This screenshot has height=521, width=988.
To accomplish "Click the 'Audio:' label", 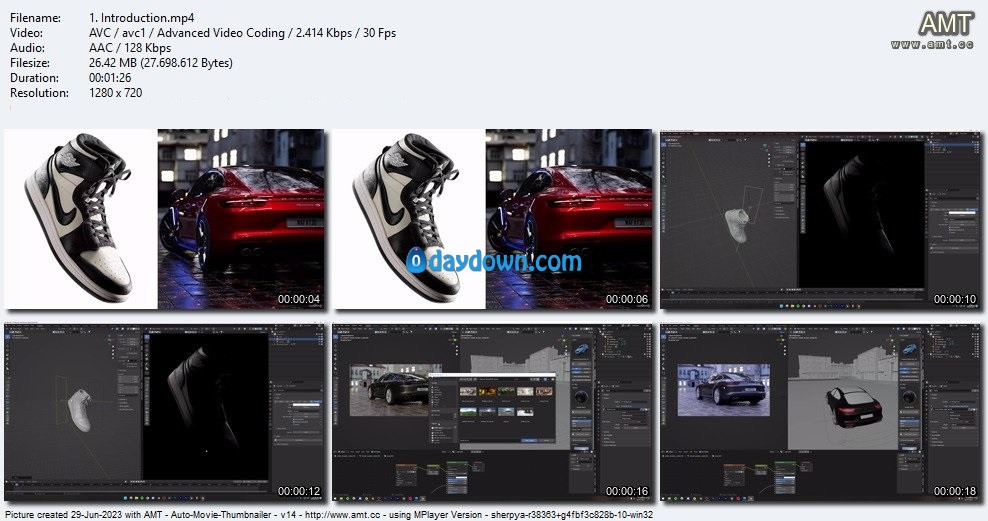I will [x=28, y=48].
